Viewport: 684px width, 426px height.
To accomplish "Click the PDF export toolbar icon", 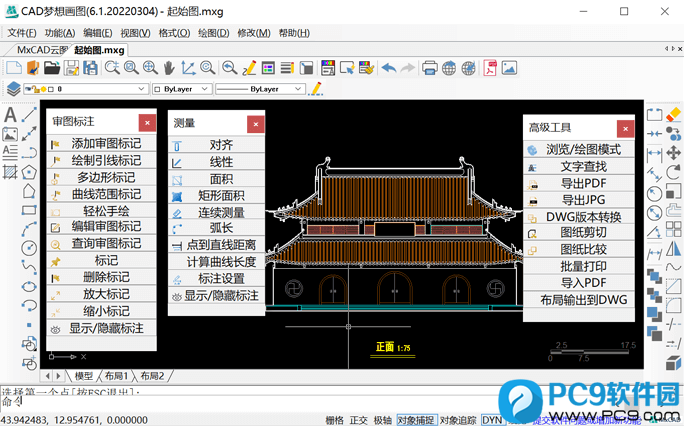I will click(490, 68).
